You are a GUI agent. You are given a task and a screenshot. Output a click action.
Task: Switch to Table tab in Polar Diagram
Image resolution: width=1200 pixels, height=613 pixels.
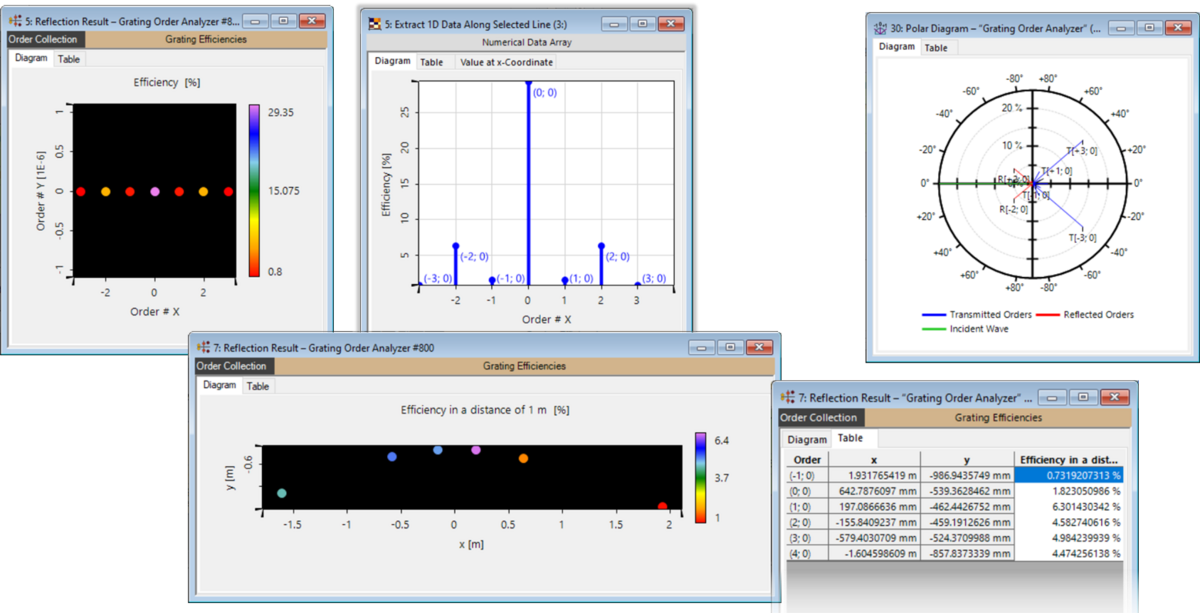click(936, 47)
